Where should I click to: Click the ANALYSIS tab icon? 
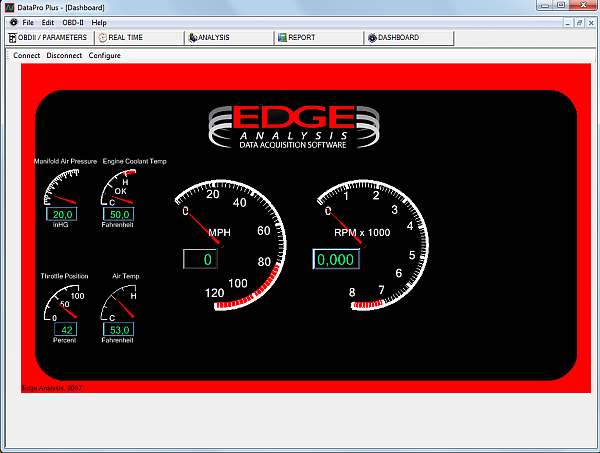(193, 37)
